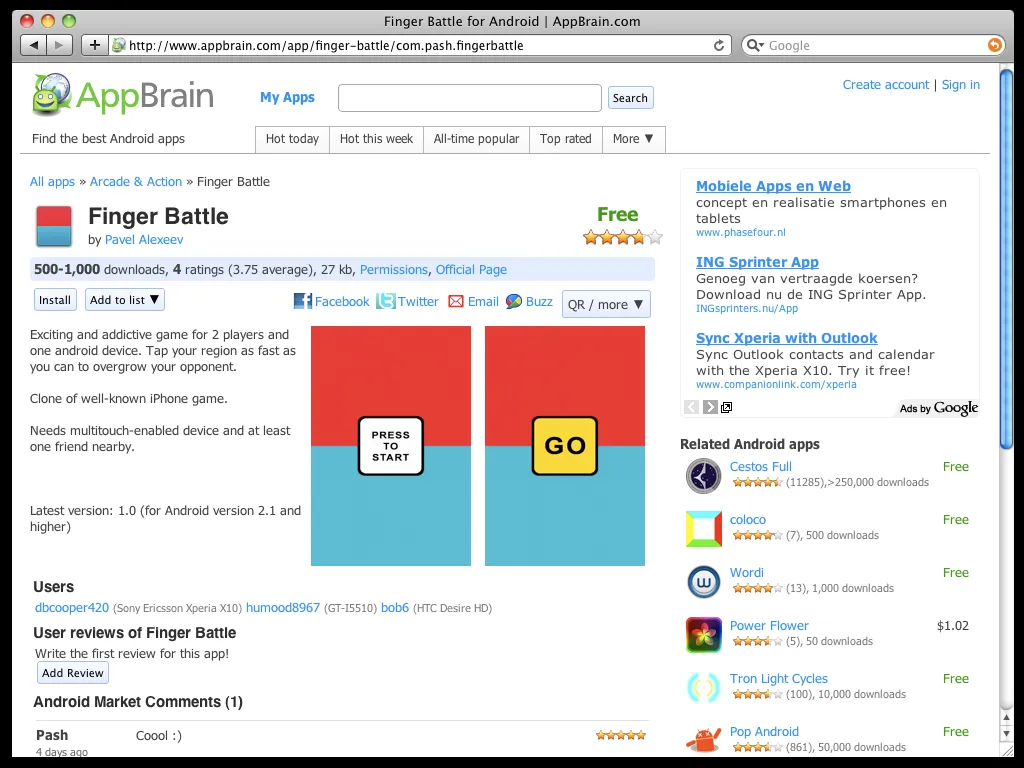View the app Permissions link
Viewport: 1024px width, 768px height.
click(394, 270)
